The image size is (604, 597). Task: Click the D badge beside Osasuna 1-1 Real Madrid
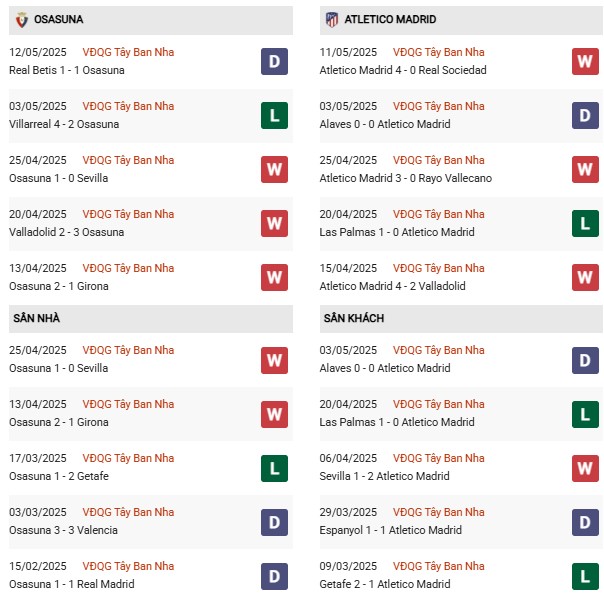tap(274, 576)
